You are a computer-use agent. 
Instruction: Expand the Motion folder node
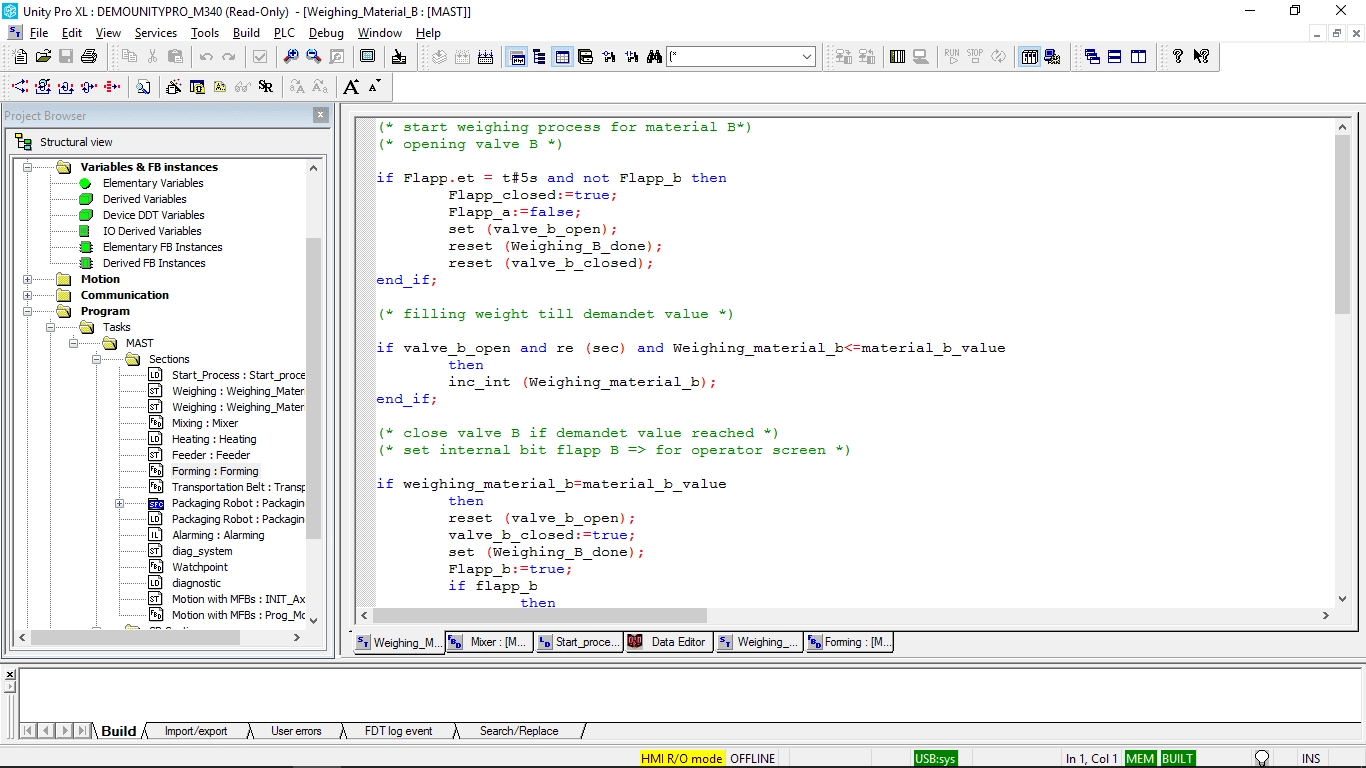[x=28, y=279]
